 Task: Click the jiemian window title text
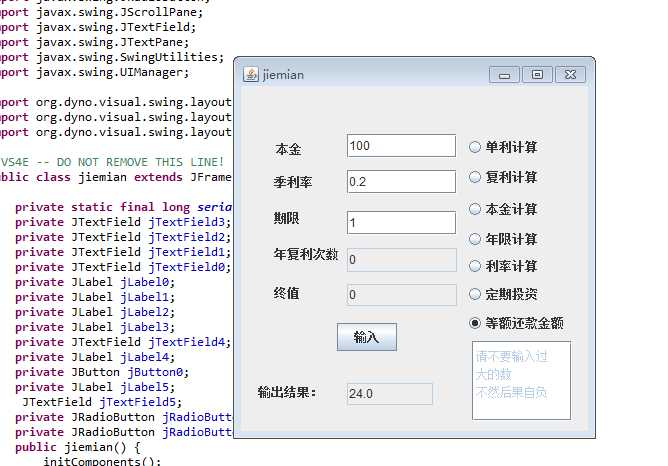[283, 75]
